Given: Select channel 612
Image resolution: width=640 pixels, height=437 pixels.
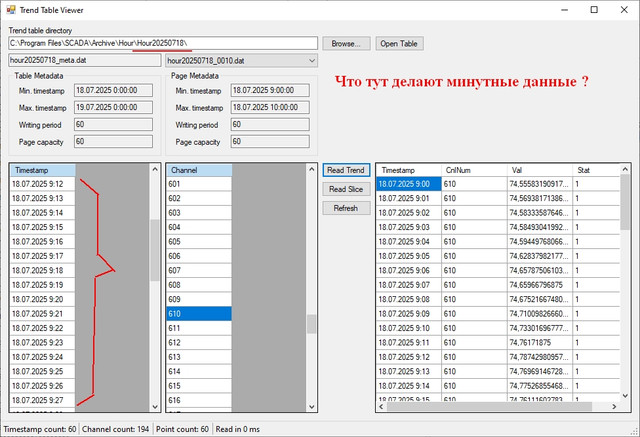Looking at the screenshot, I should click(x=199, y=343).
